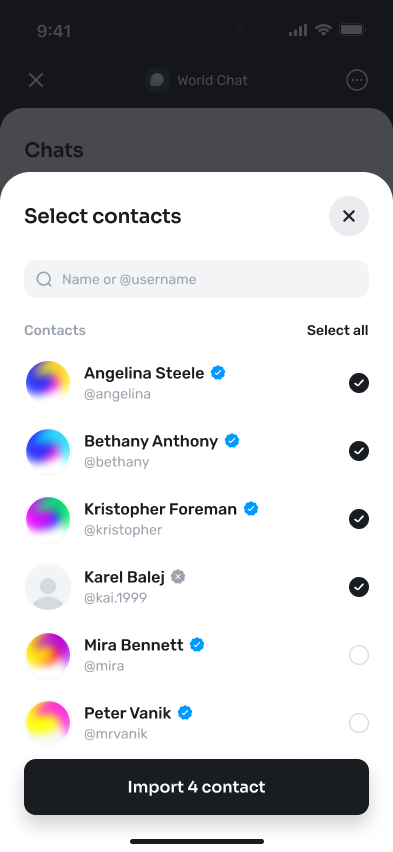393x852 pixels.
Task: Tap the World Chat app icon
Action: point(157,80)
